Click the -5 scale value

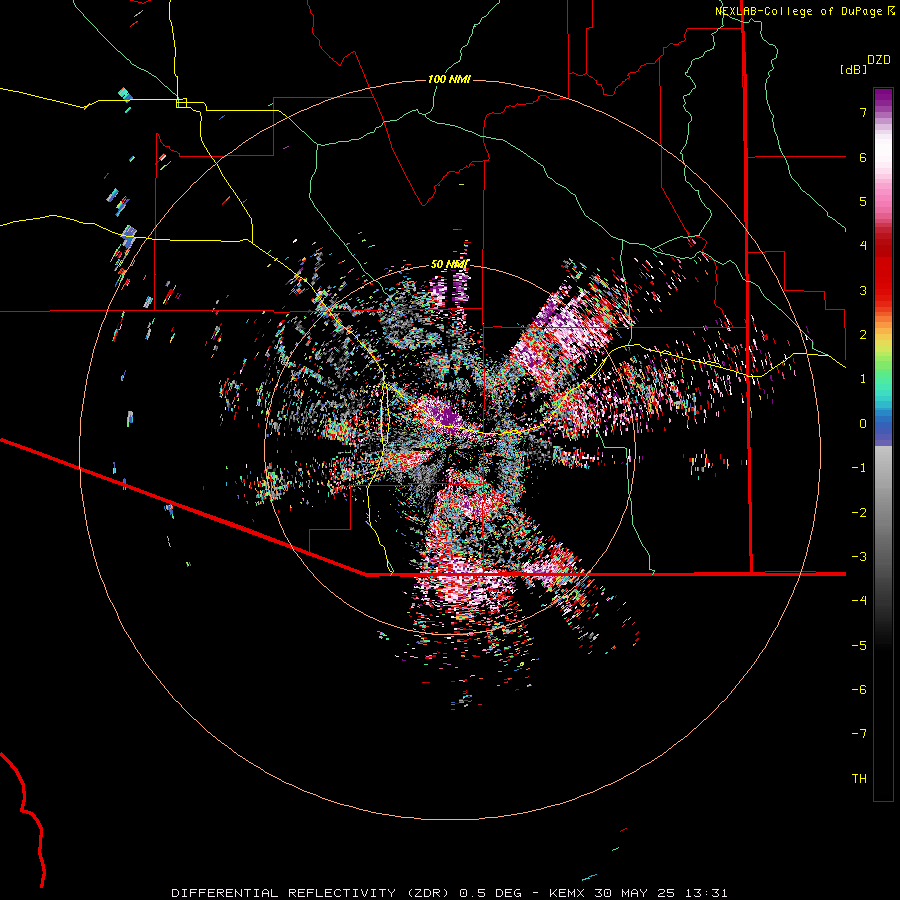pos(859,646)
